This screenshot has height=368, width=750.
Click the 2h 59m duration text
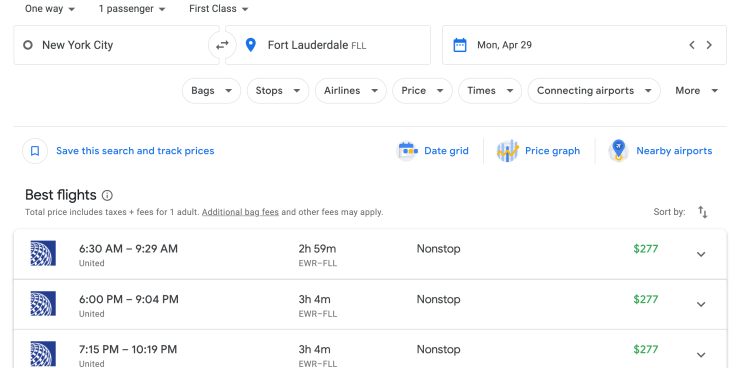[317, 249]
